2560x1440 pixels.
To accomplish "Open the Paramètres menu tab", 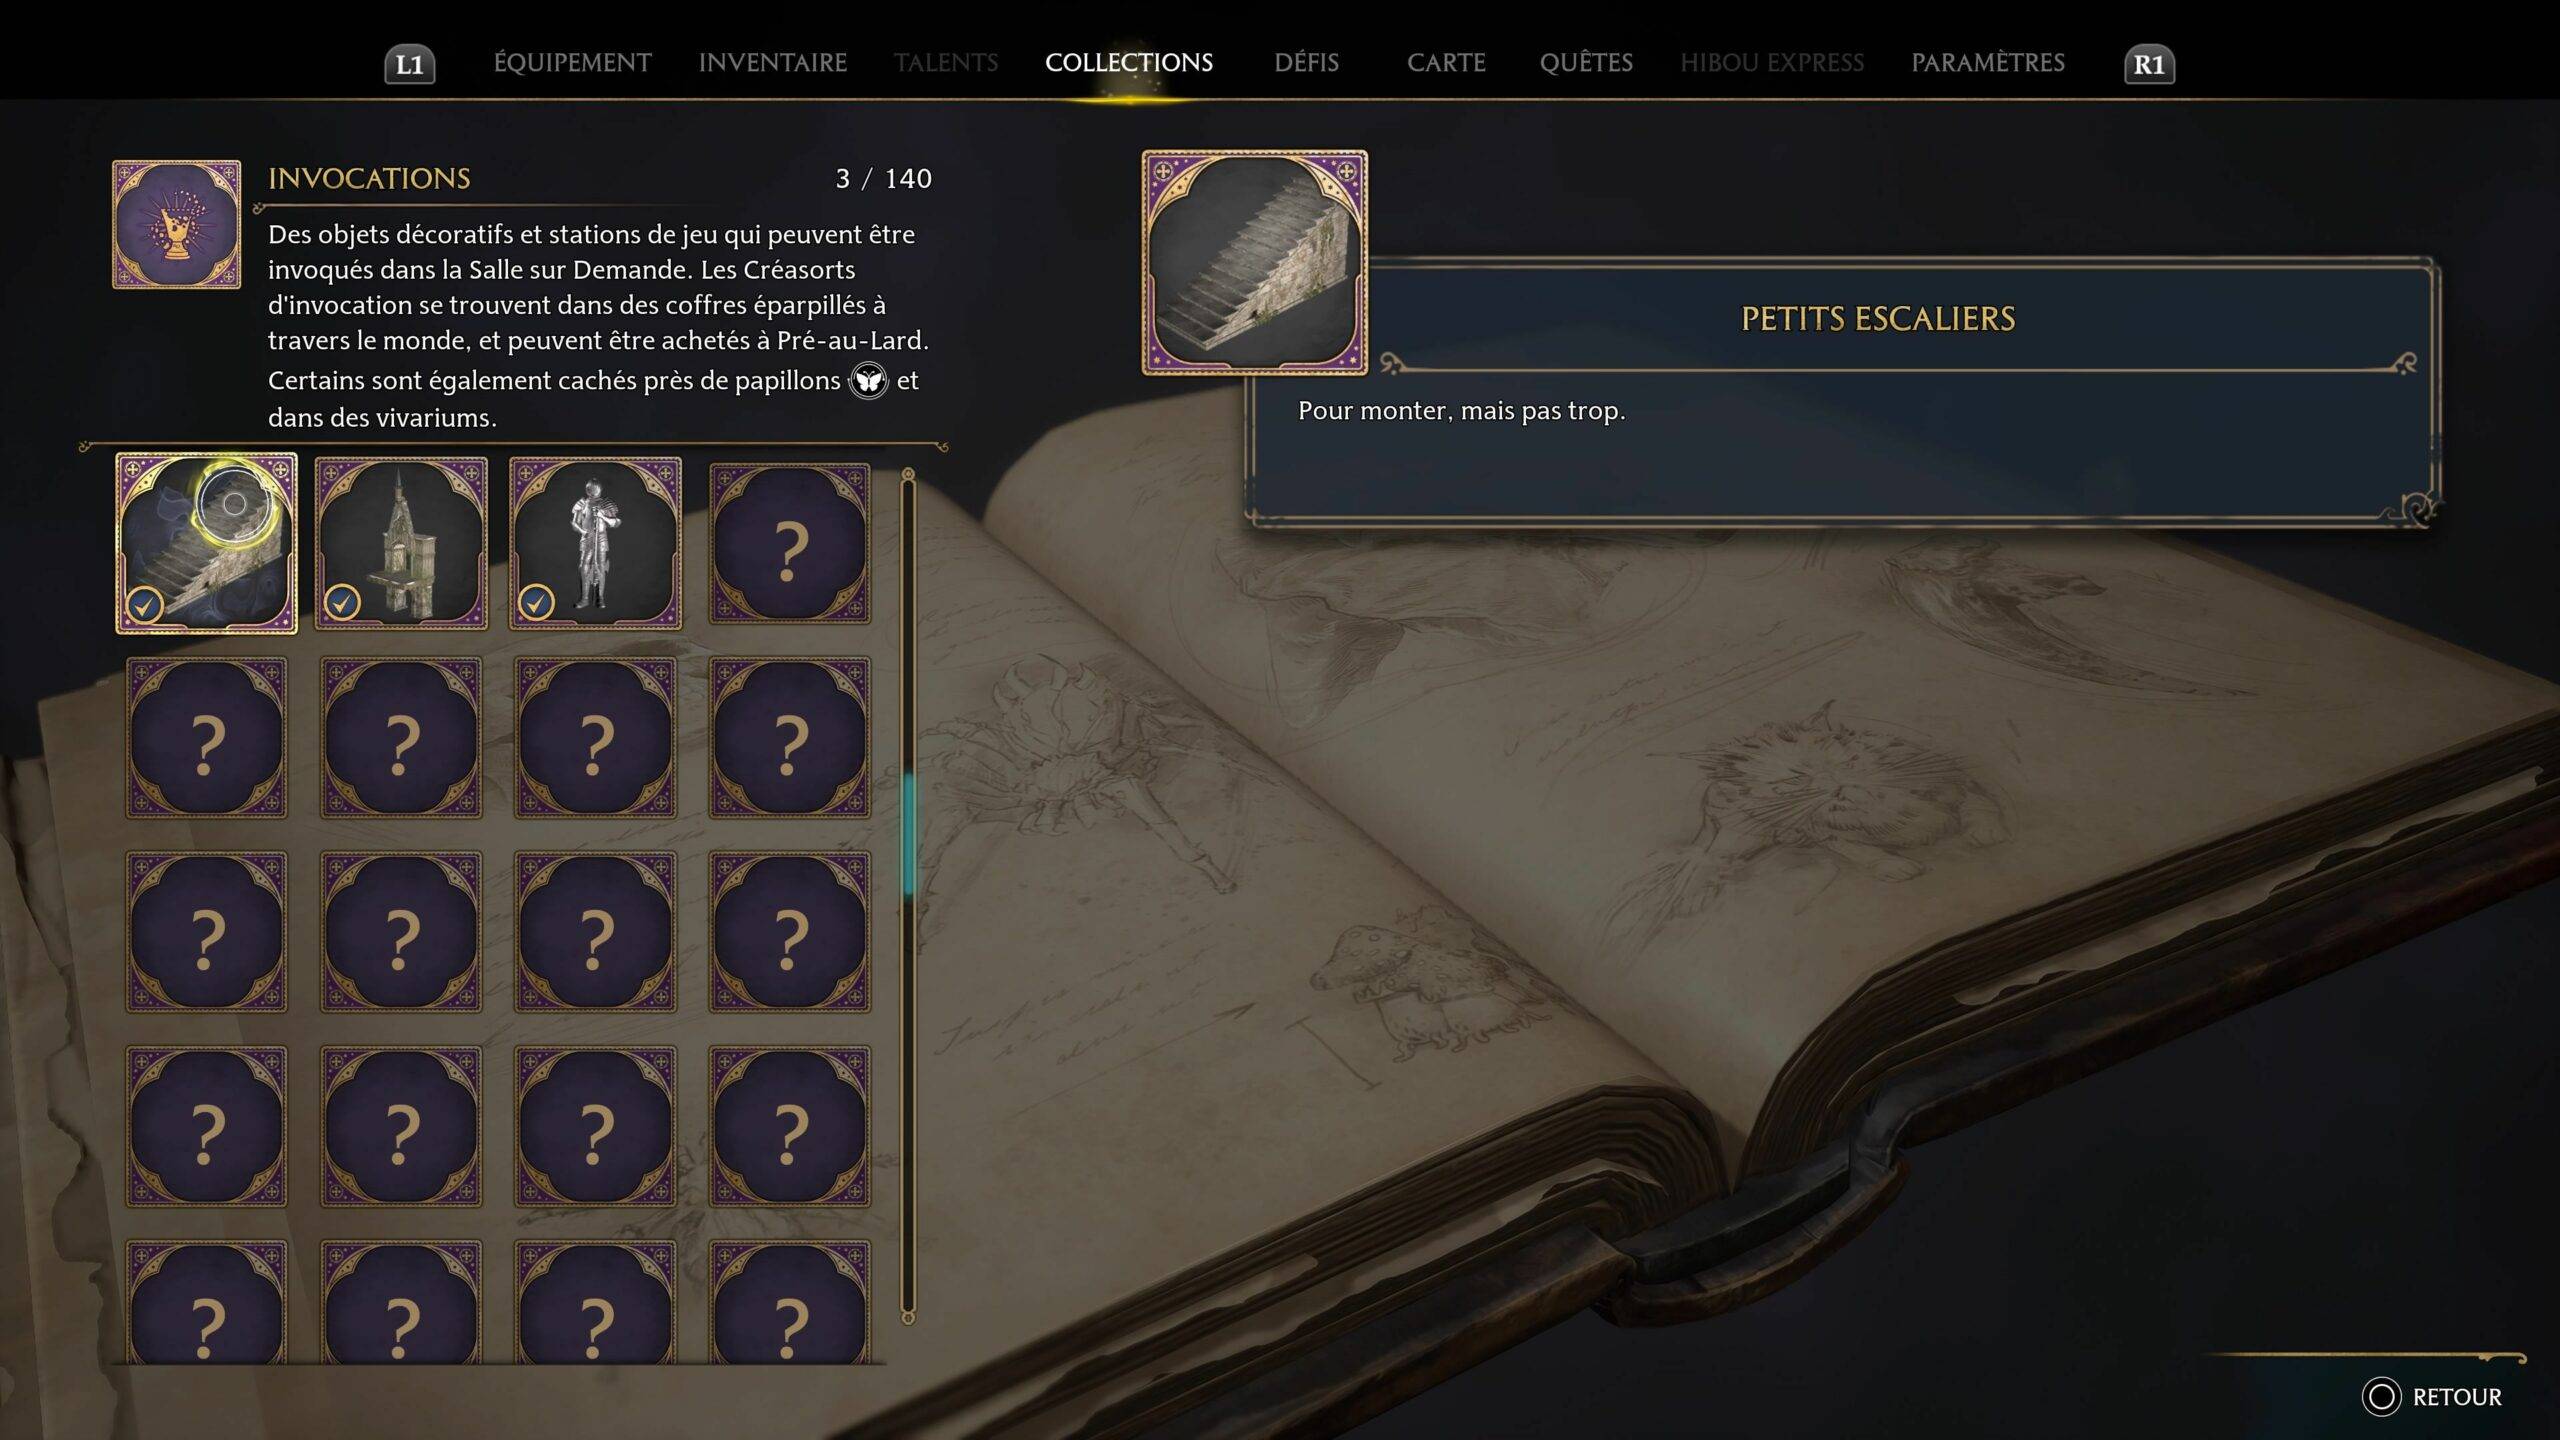I will pyautogui.click(x=1988, y=63).
